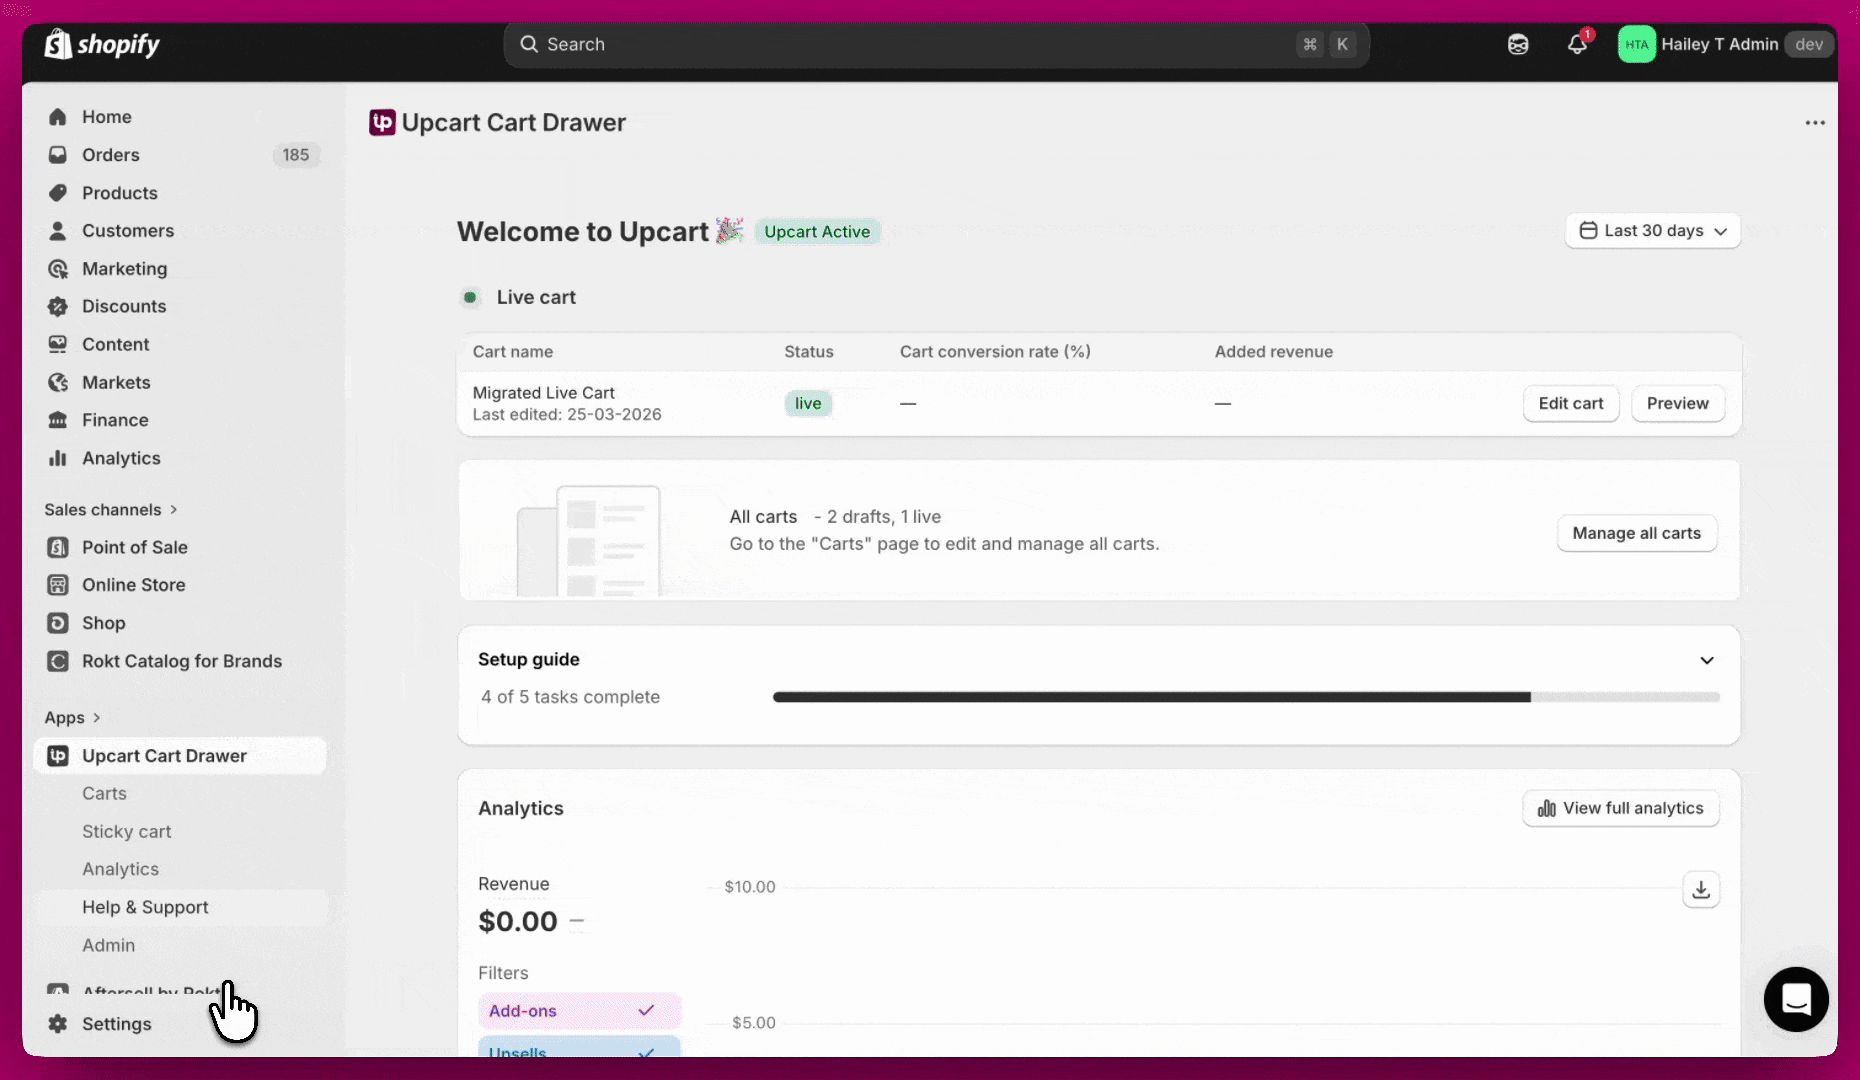
Task: Open the Sticky cart page
Action: 126,831
